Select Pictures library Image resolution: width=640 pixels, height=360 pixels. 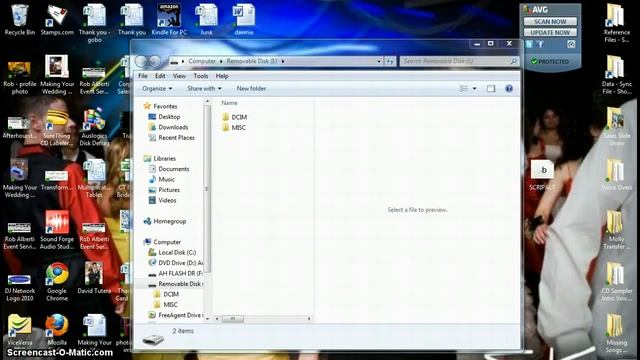[x=164, y=190]
